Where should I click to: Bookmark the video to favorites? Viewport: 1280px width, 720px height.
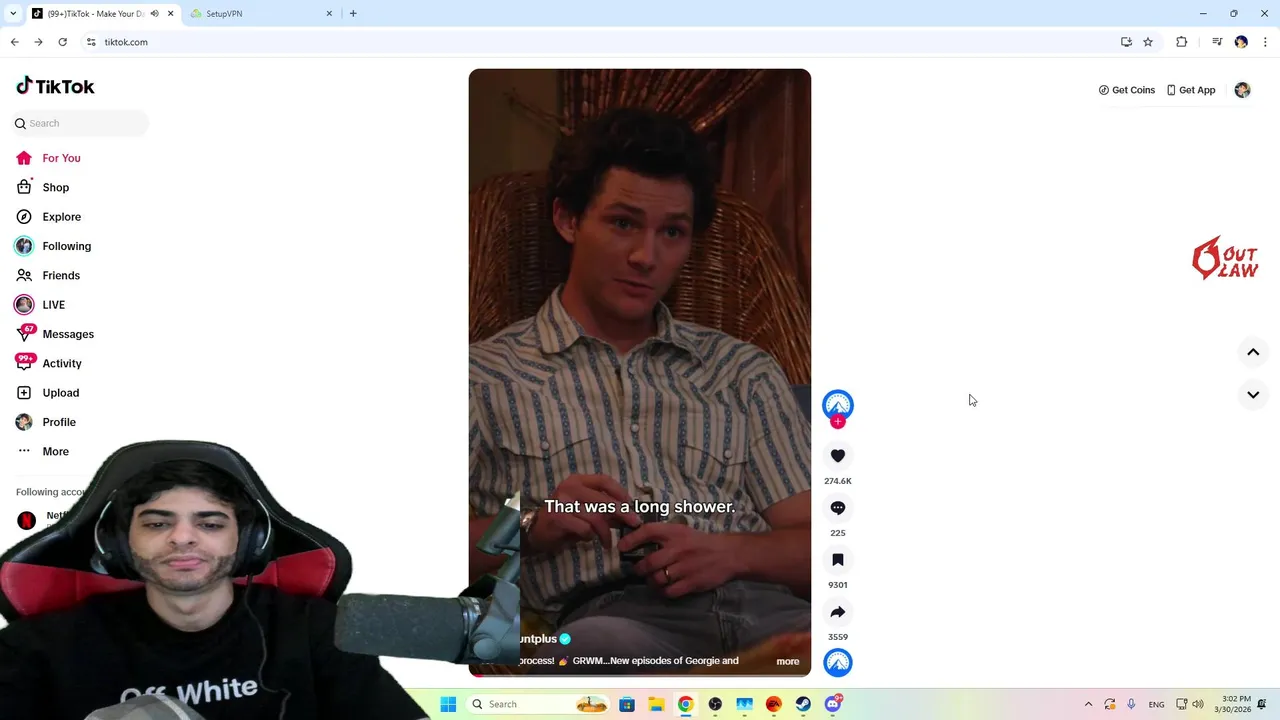click(x=838, y=560)
